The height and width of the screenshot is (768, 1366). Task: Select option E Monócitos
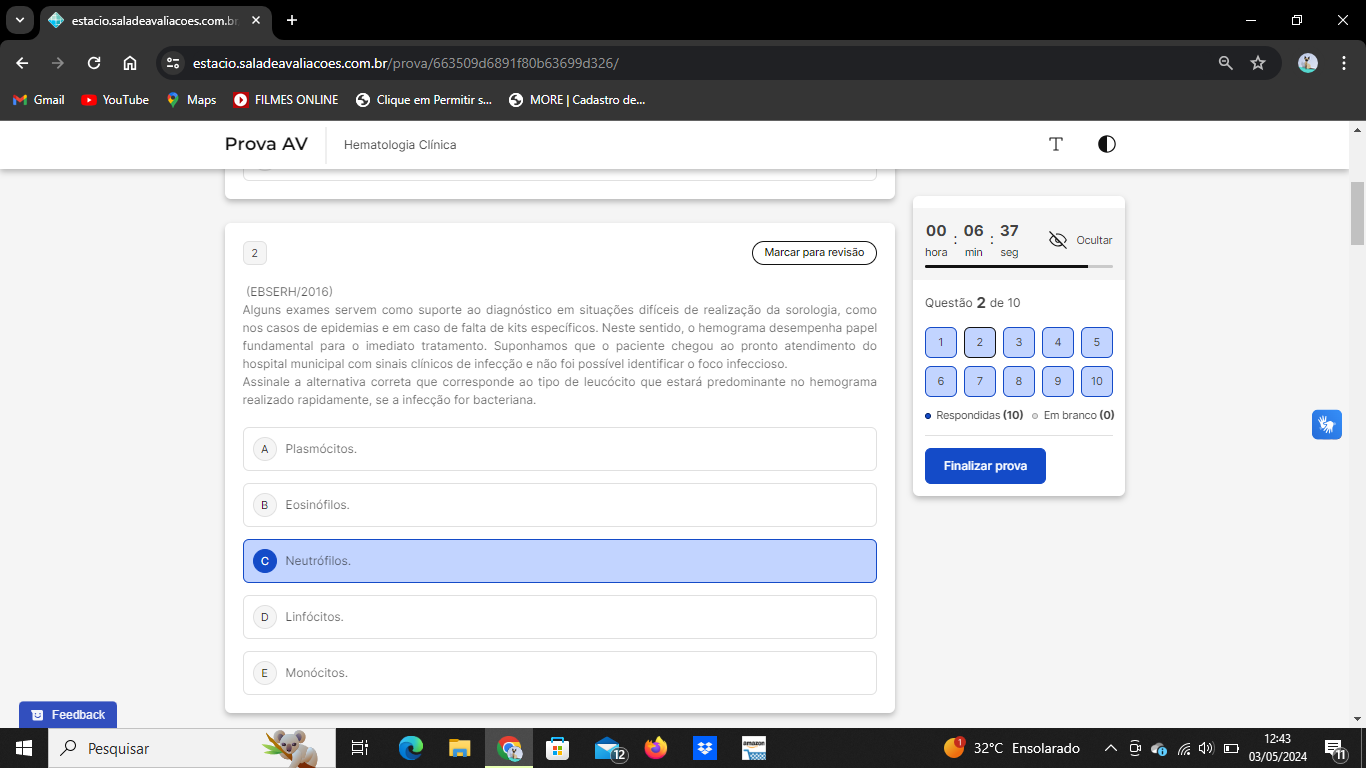point(559,673)
